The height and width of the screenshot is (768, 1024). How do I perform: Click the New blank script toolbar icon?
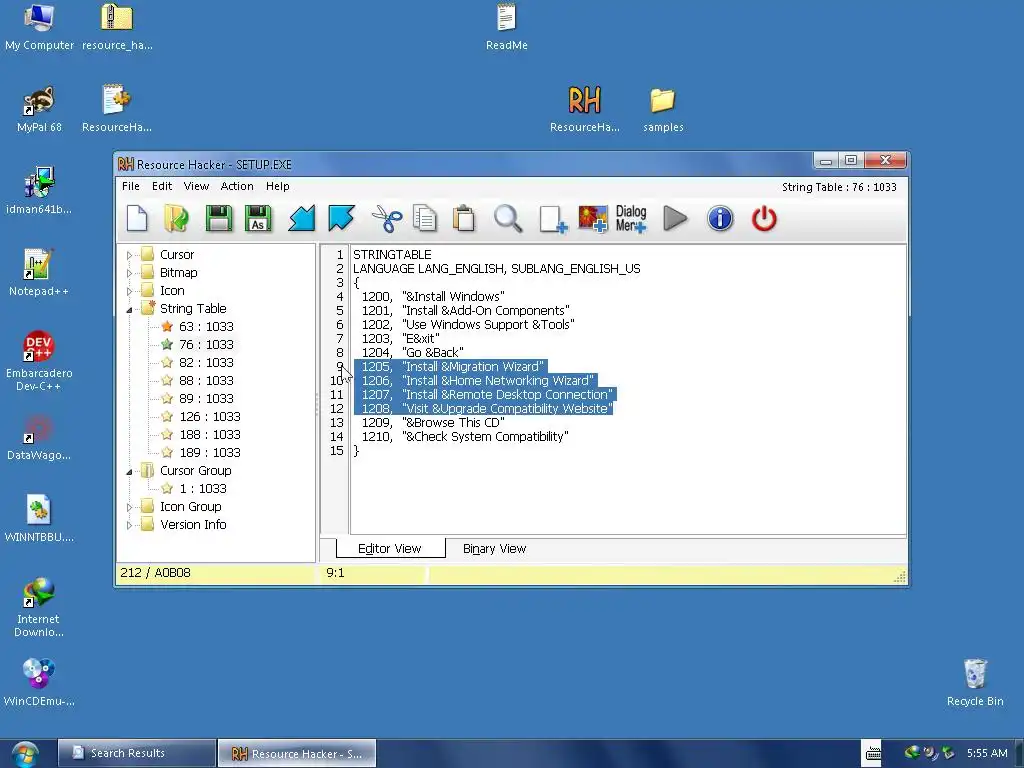137,219
